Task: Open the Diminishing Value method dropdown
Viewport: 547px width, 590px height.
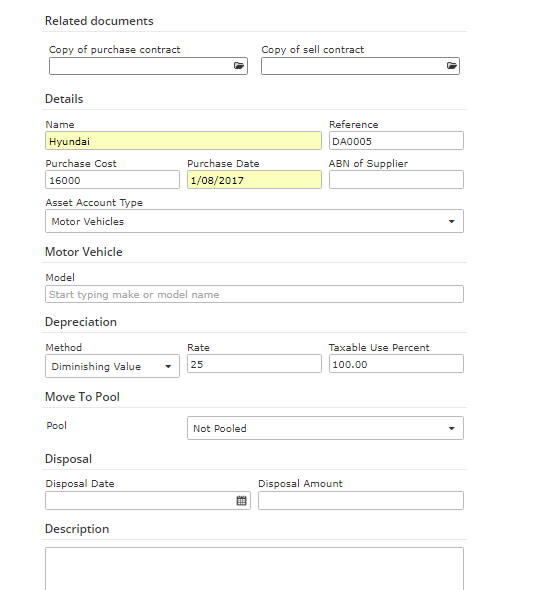Action: 168,366
